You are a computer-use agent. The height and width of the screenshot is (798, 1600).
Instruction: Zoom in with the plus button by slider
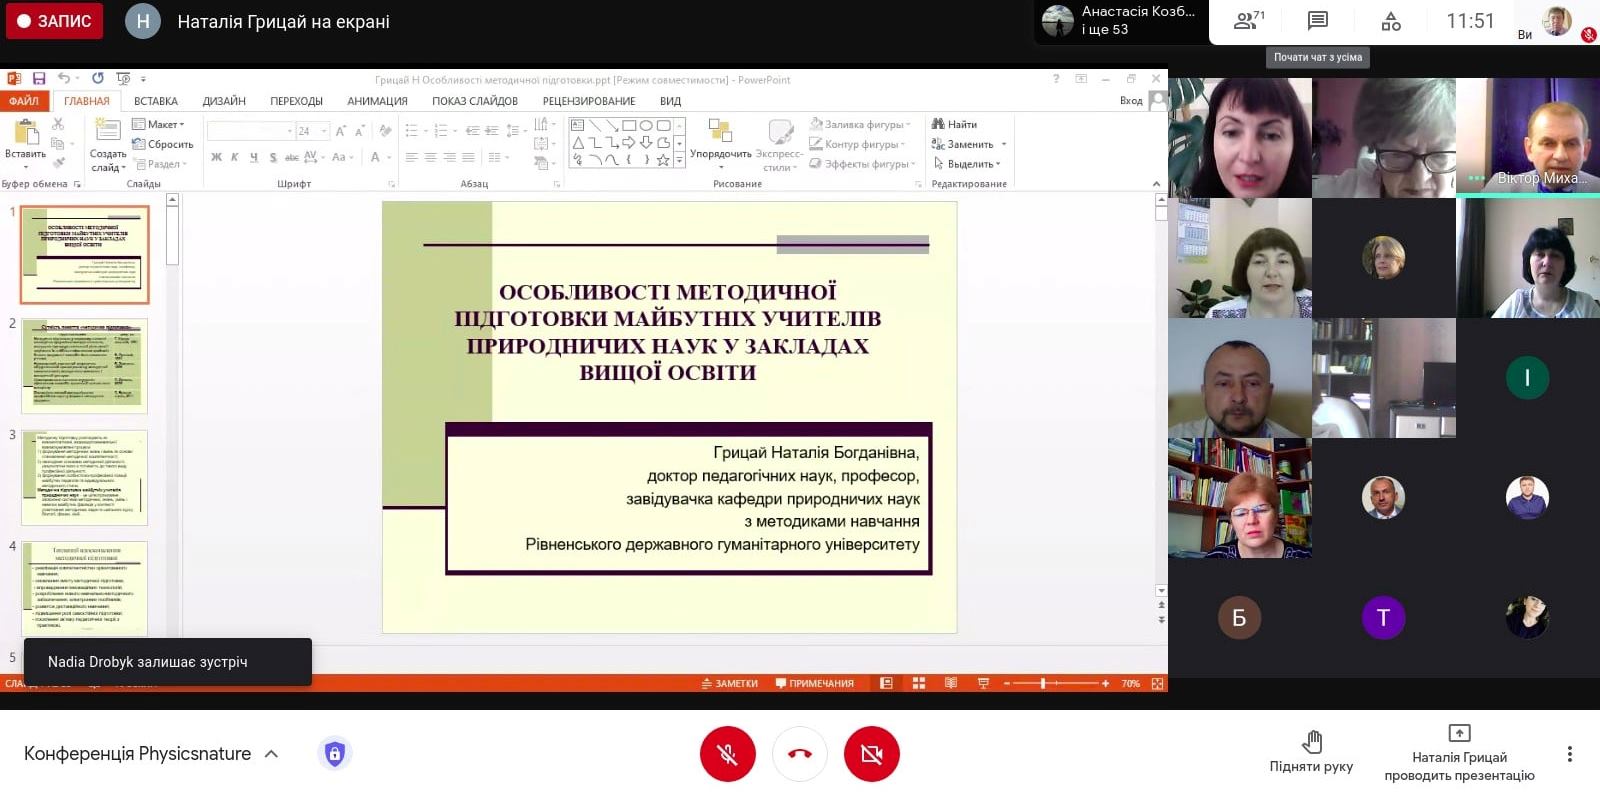[1105, 683]
